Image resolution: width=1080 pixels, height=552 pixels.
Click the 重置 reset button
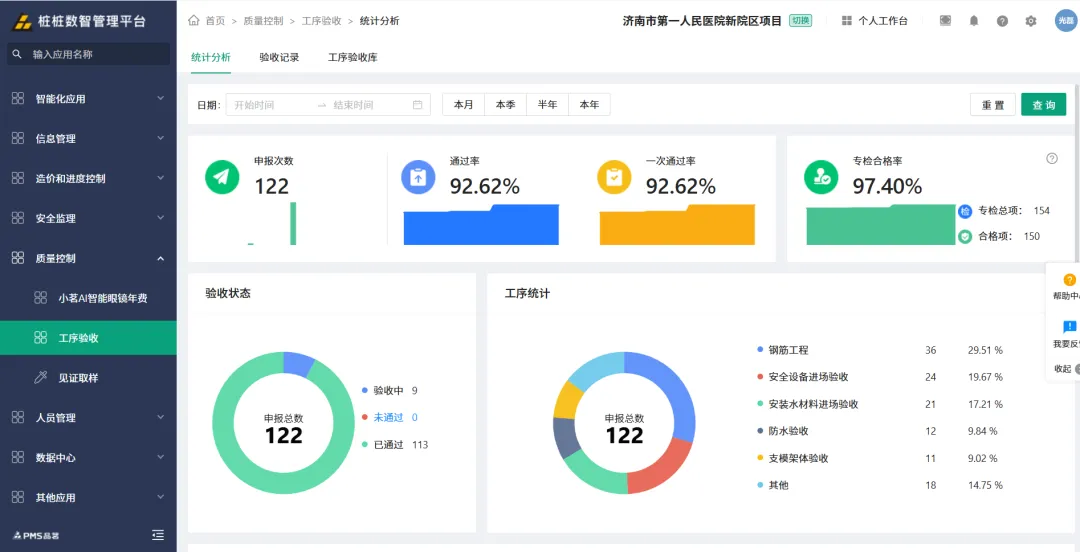993,105
